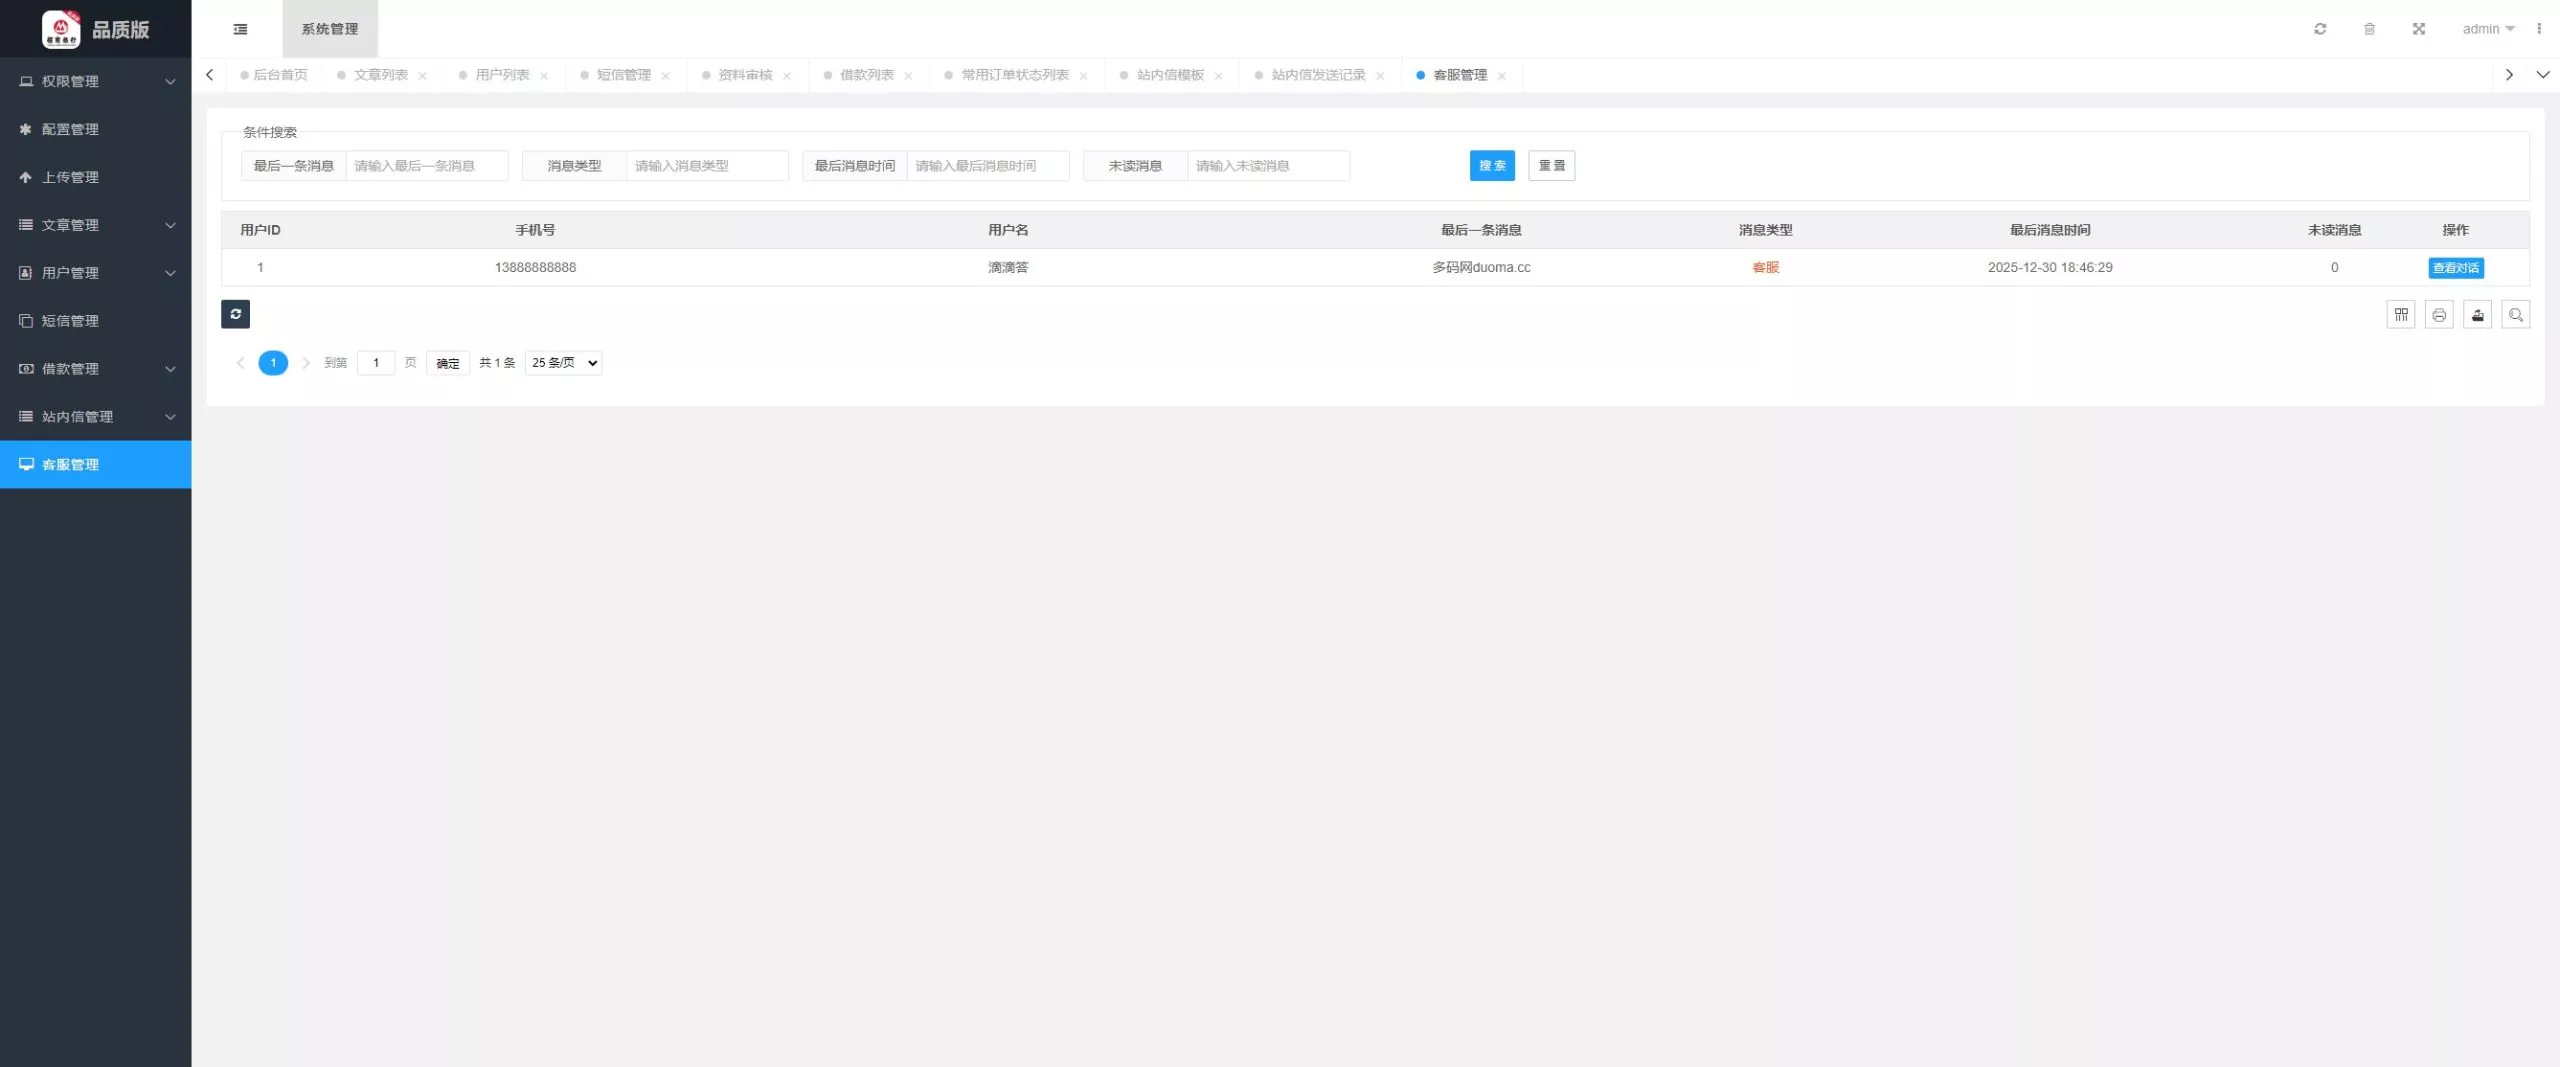Expand the 权限管理 sidebar menu

click(95, 81)
